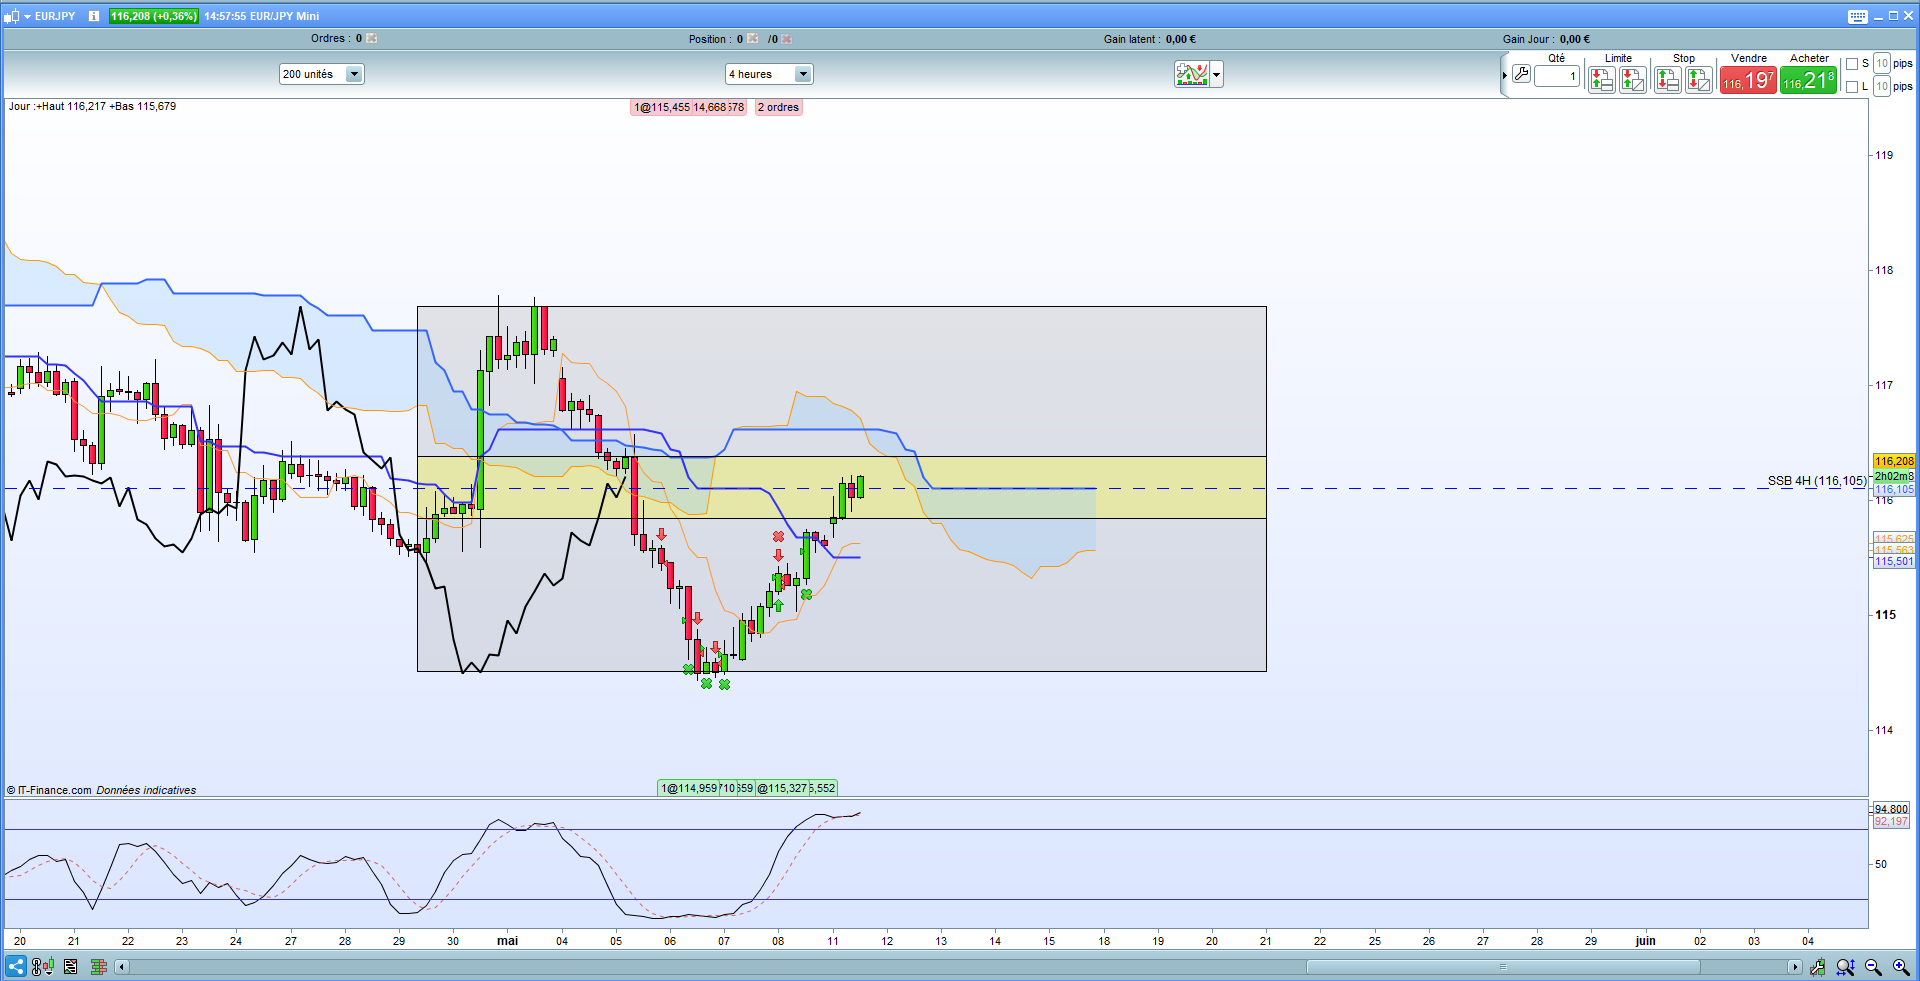Click the red Vendre price button
1920x981 pixels.
point(1748,80)
